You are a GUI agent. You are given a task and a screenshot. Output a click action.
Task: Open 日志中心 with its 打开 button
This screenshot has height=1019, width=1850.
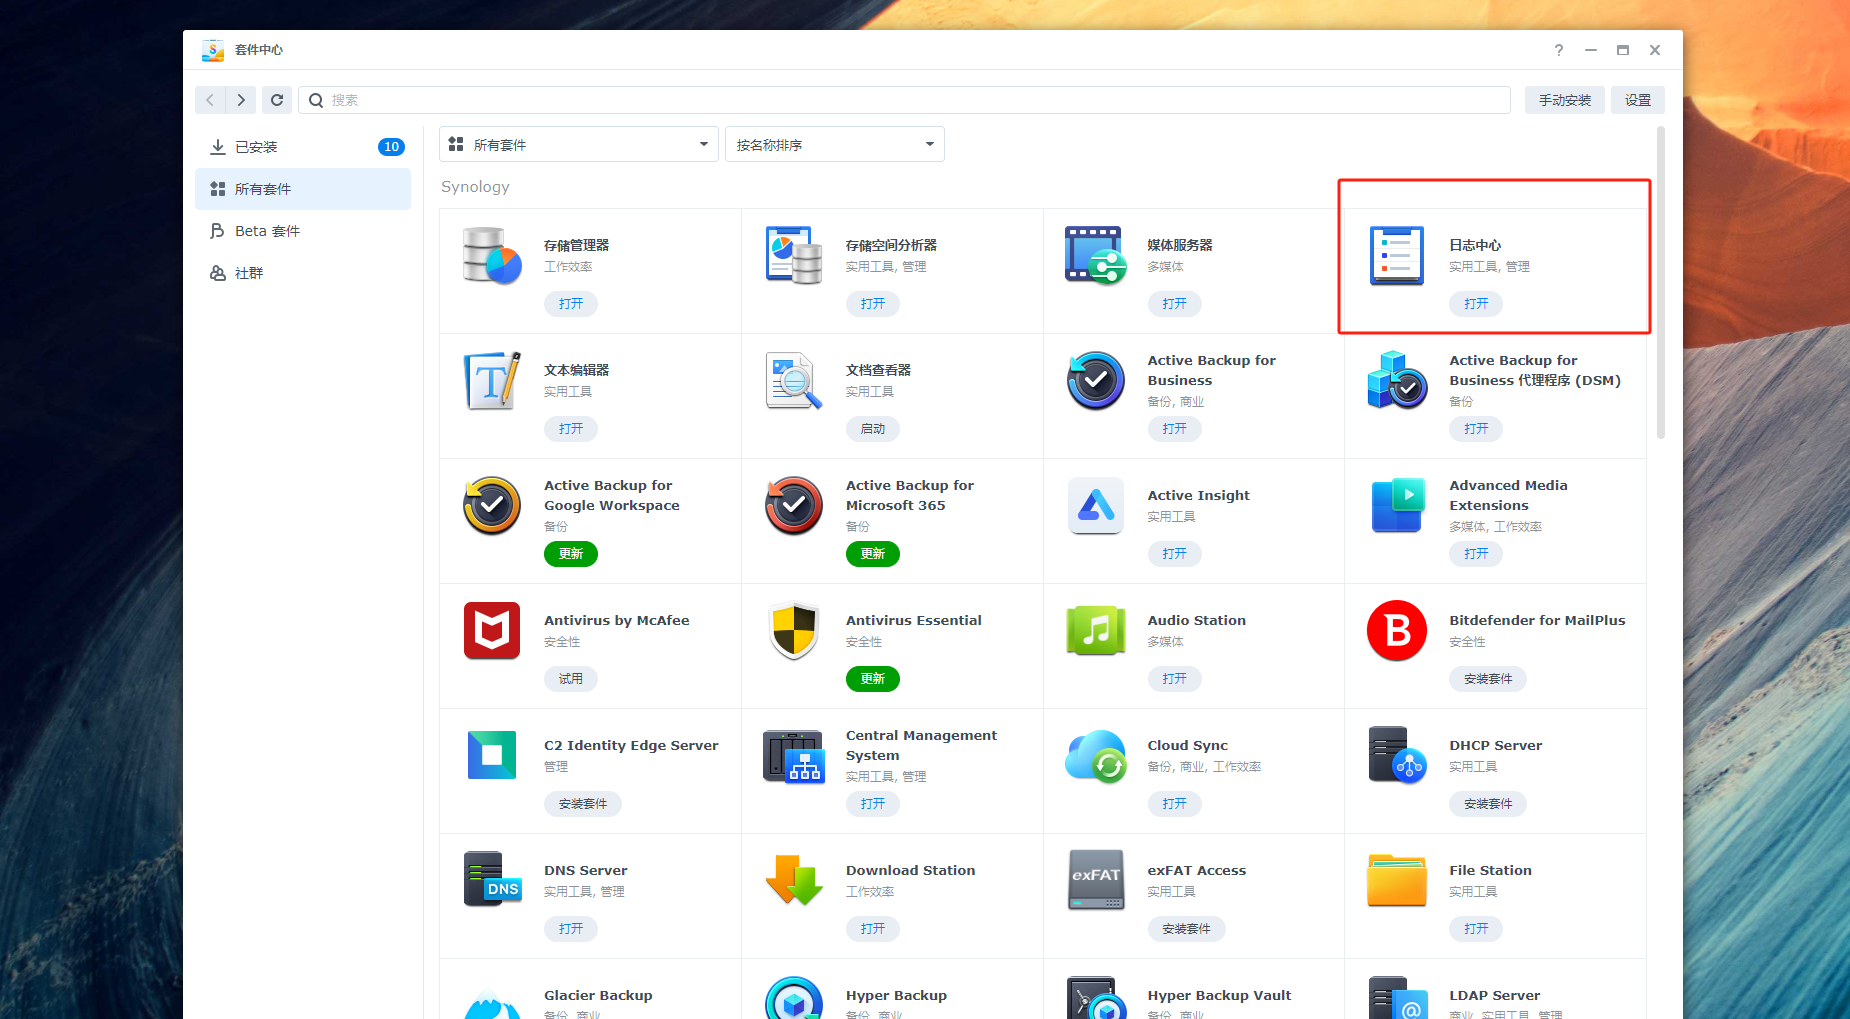1476,304
